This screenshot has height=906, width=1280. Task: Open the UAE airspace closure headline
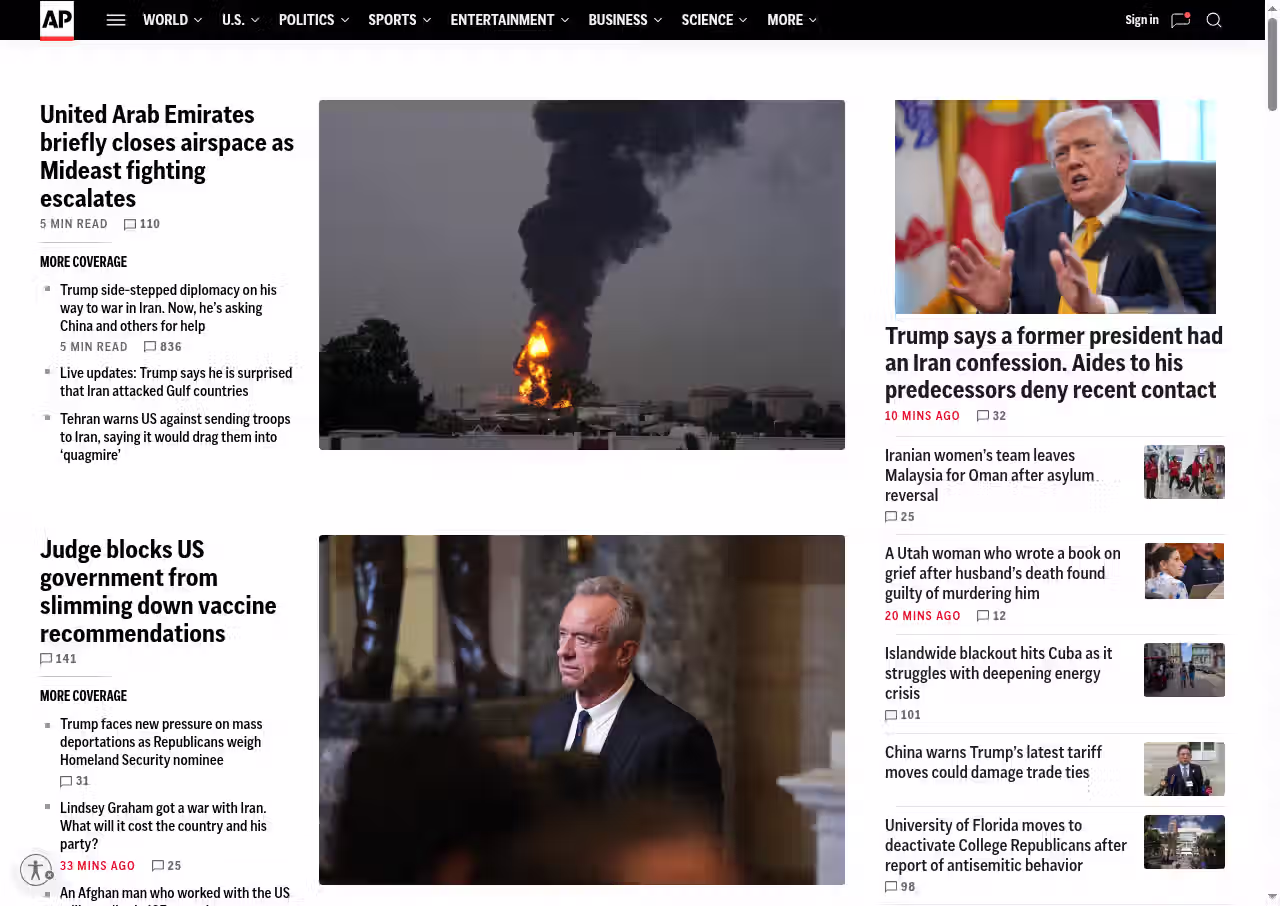click(x=166, y=156)
